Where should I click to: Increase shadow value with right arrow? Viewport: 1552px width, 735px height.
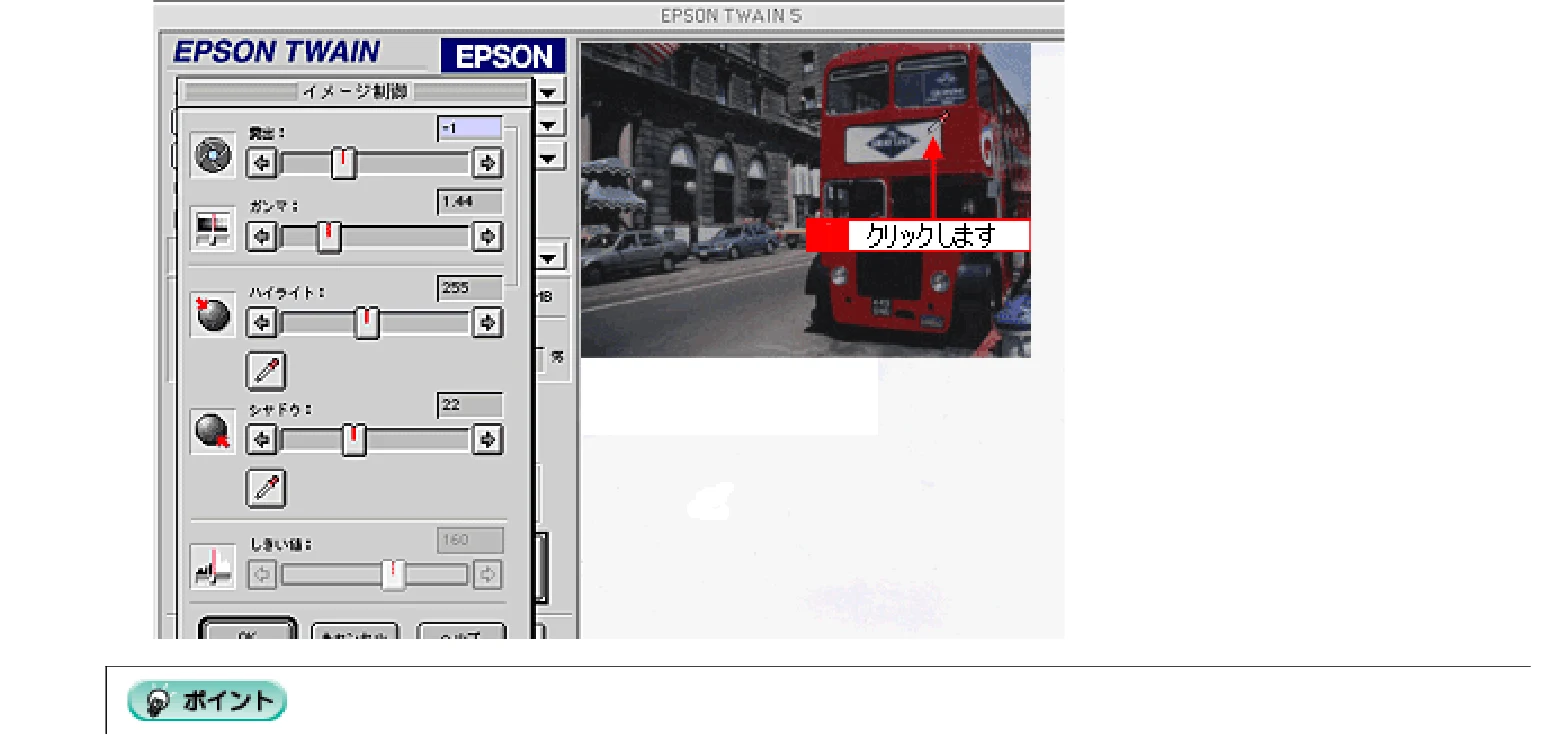[487, 439]
